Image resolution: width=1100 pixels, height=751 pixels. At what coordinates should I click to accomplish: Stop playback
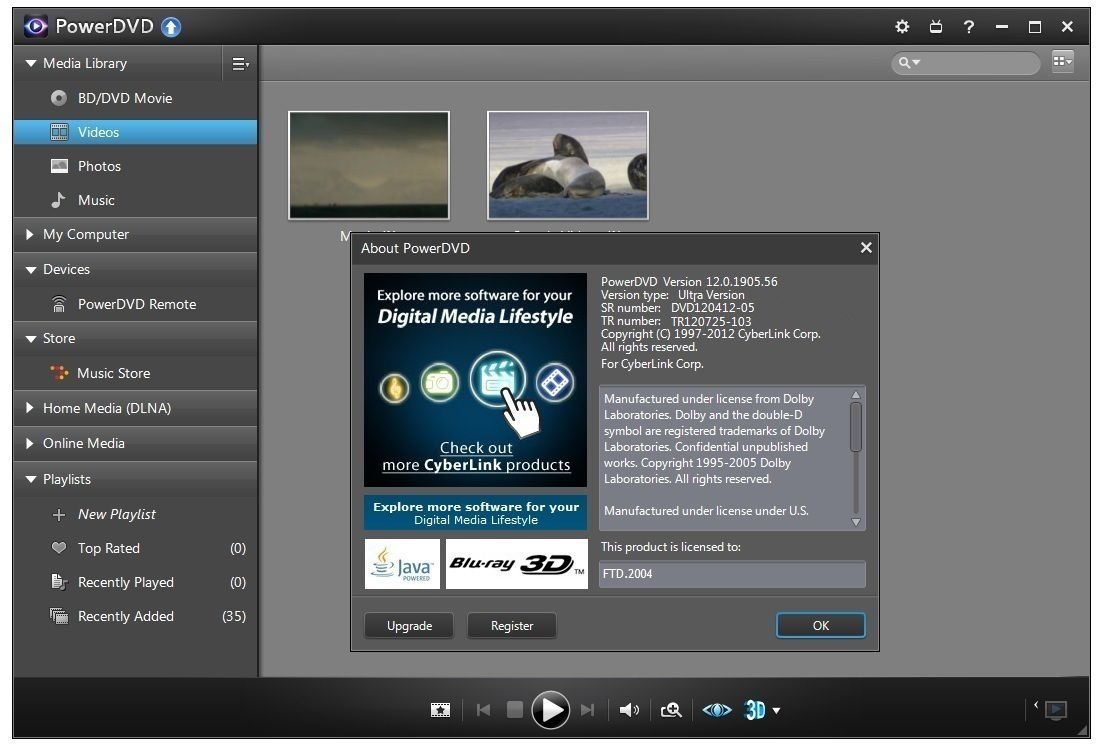(515, 710)
